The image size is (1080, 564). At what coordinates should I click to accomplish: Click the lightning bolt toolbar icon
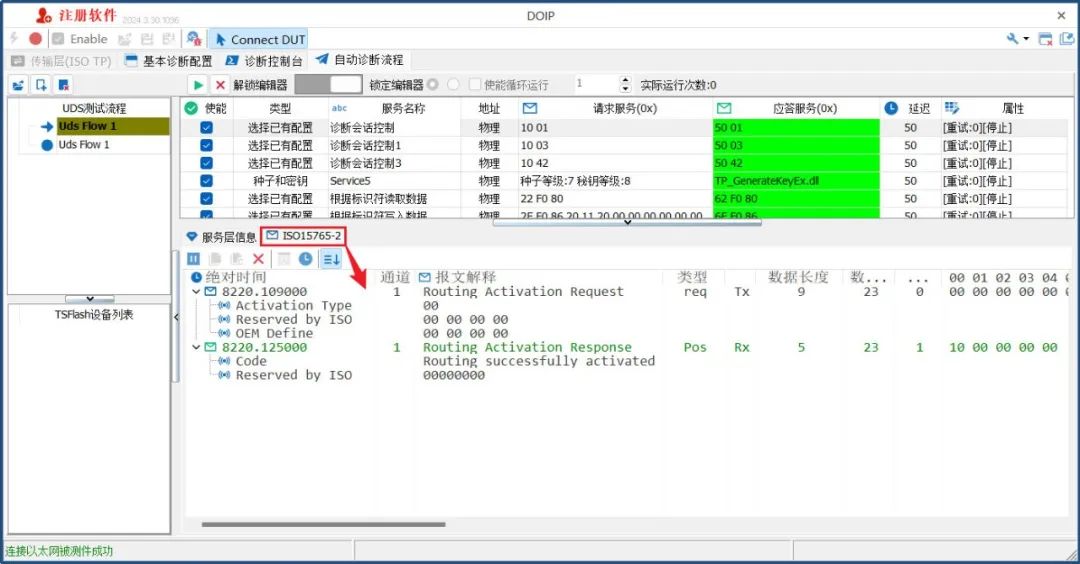pyautogui.click(x=14, y=39)
